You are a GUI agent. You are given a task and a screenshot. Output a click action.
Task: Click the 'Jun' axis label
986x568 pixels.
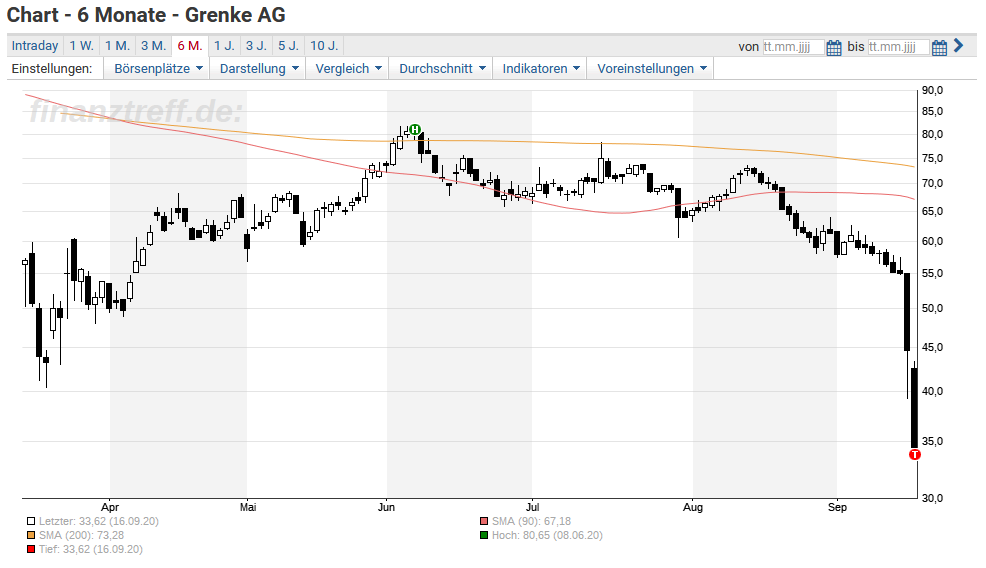pyautogui.click(x=386, y=507)
